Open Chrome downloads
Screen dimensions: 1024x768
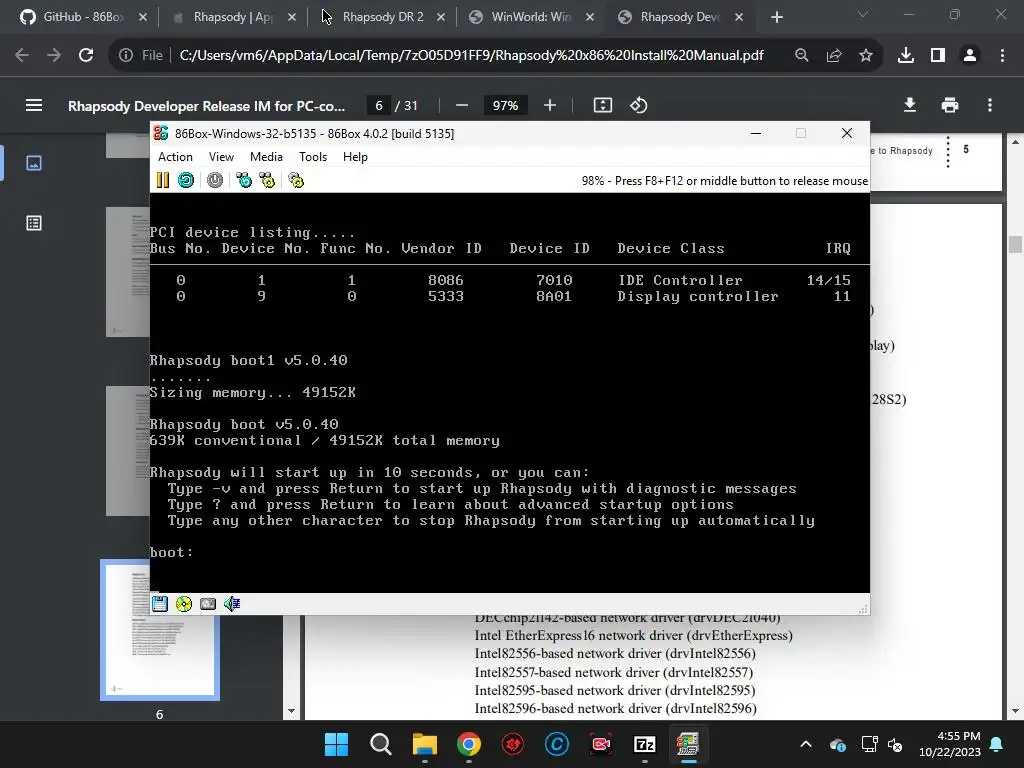[906, 56]
